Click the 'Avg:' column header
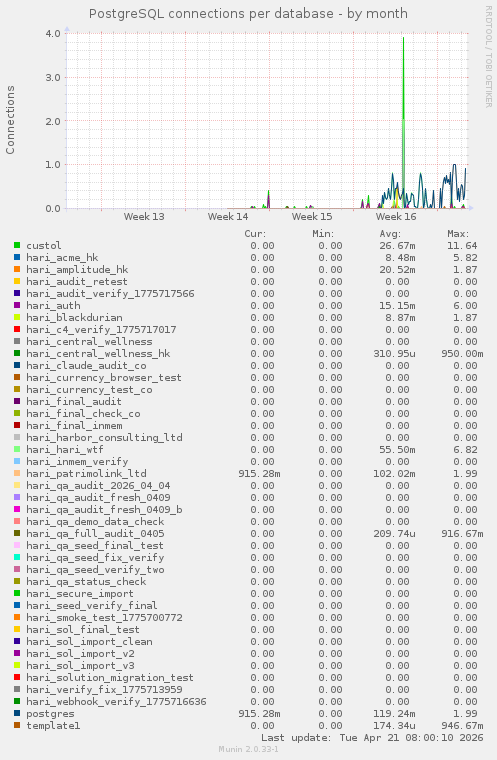497x760 pixels. [390, 234]
